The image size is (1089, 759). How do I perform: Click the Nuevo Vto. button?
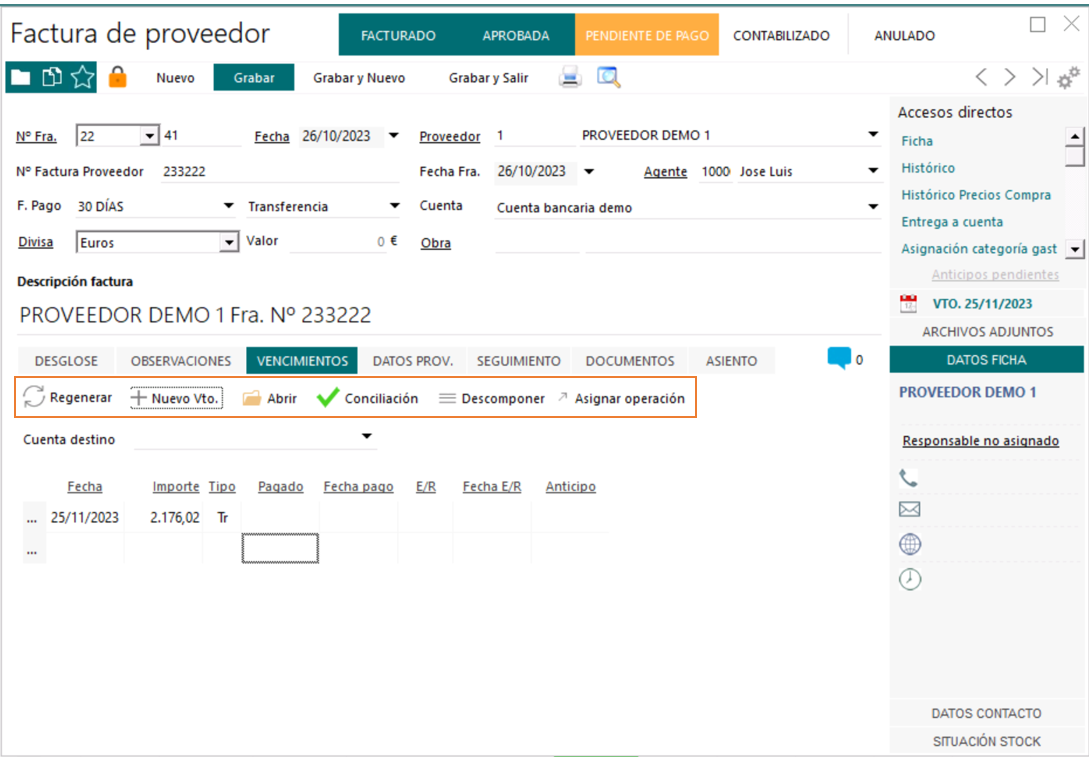pyautogui.click(x=176, y=398)
